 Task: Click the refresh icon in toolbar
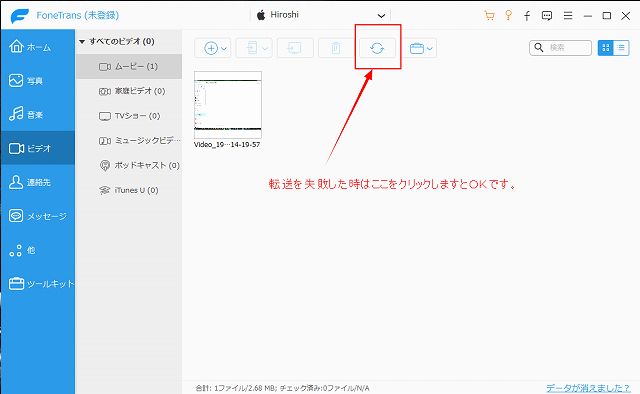[x=377, y=48]
